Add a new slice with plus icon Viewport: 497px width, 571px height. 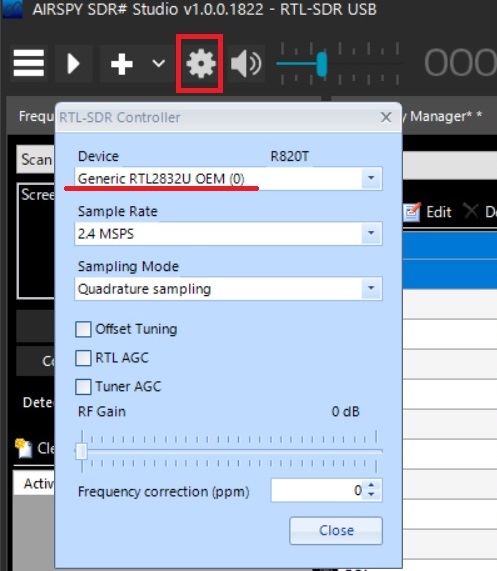tap(122, 64)
